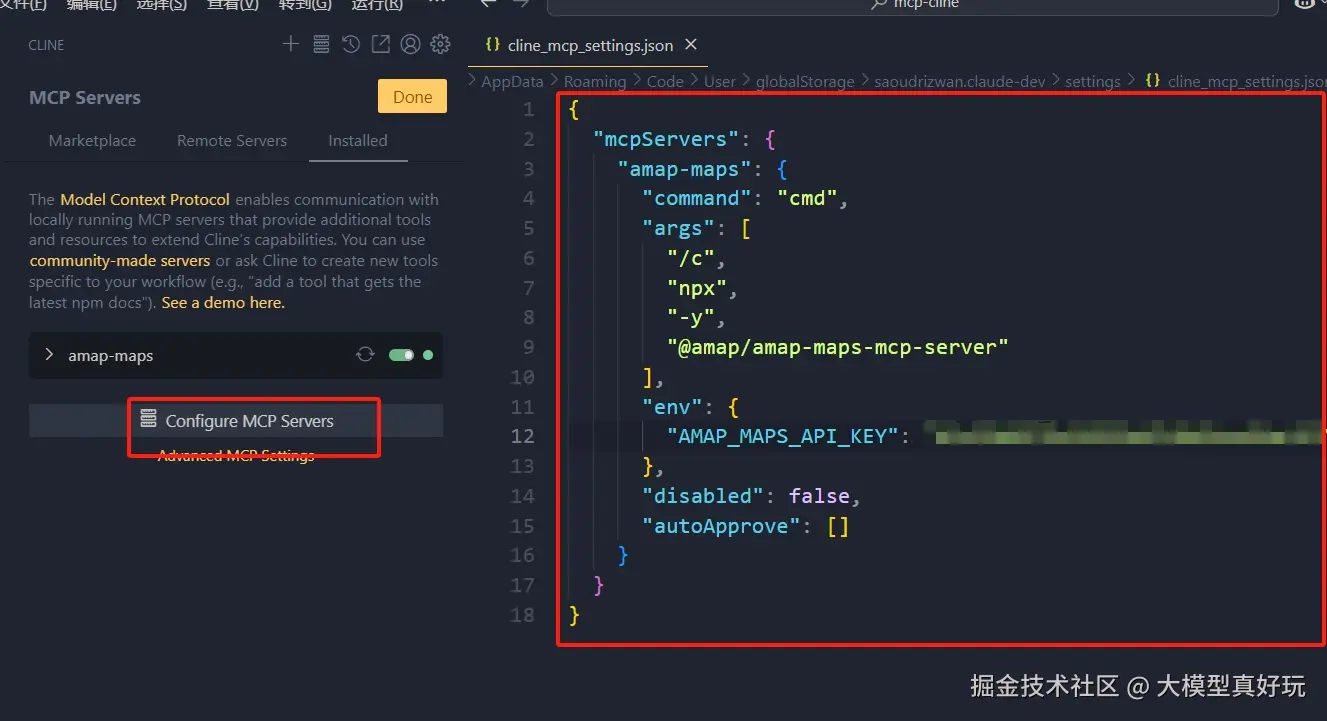Click line number 12 in the gutter
The width and height of the screenshot is (1327, 721).
[523, 436]
